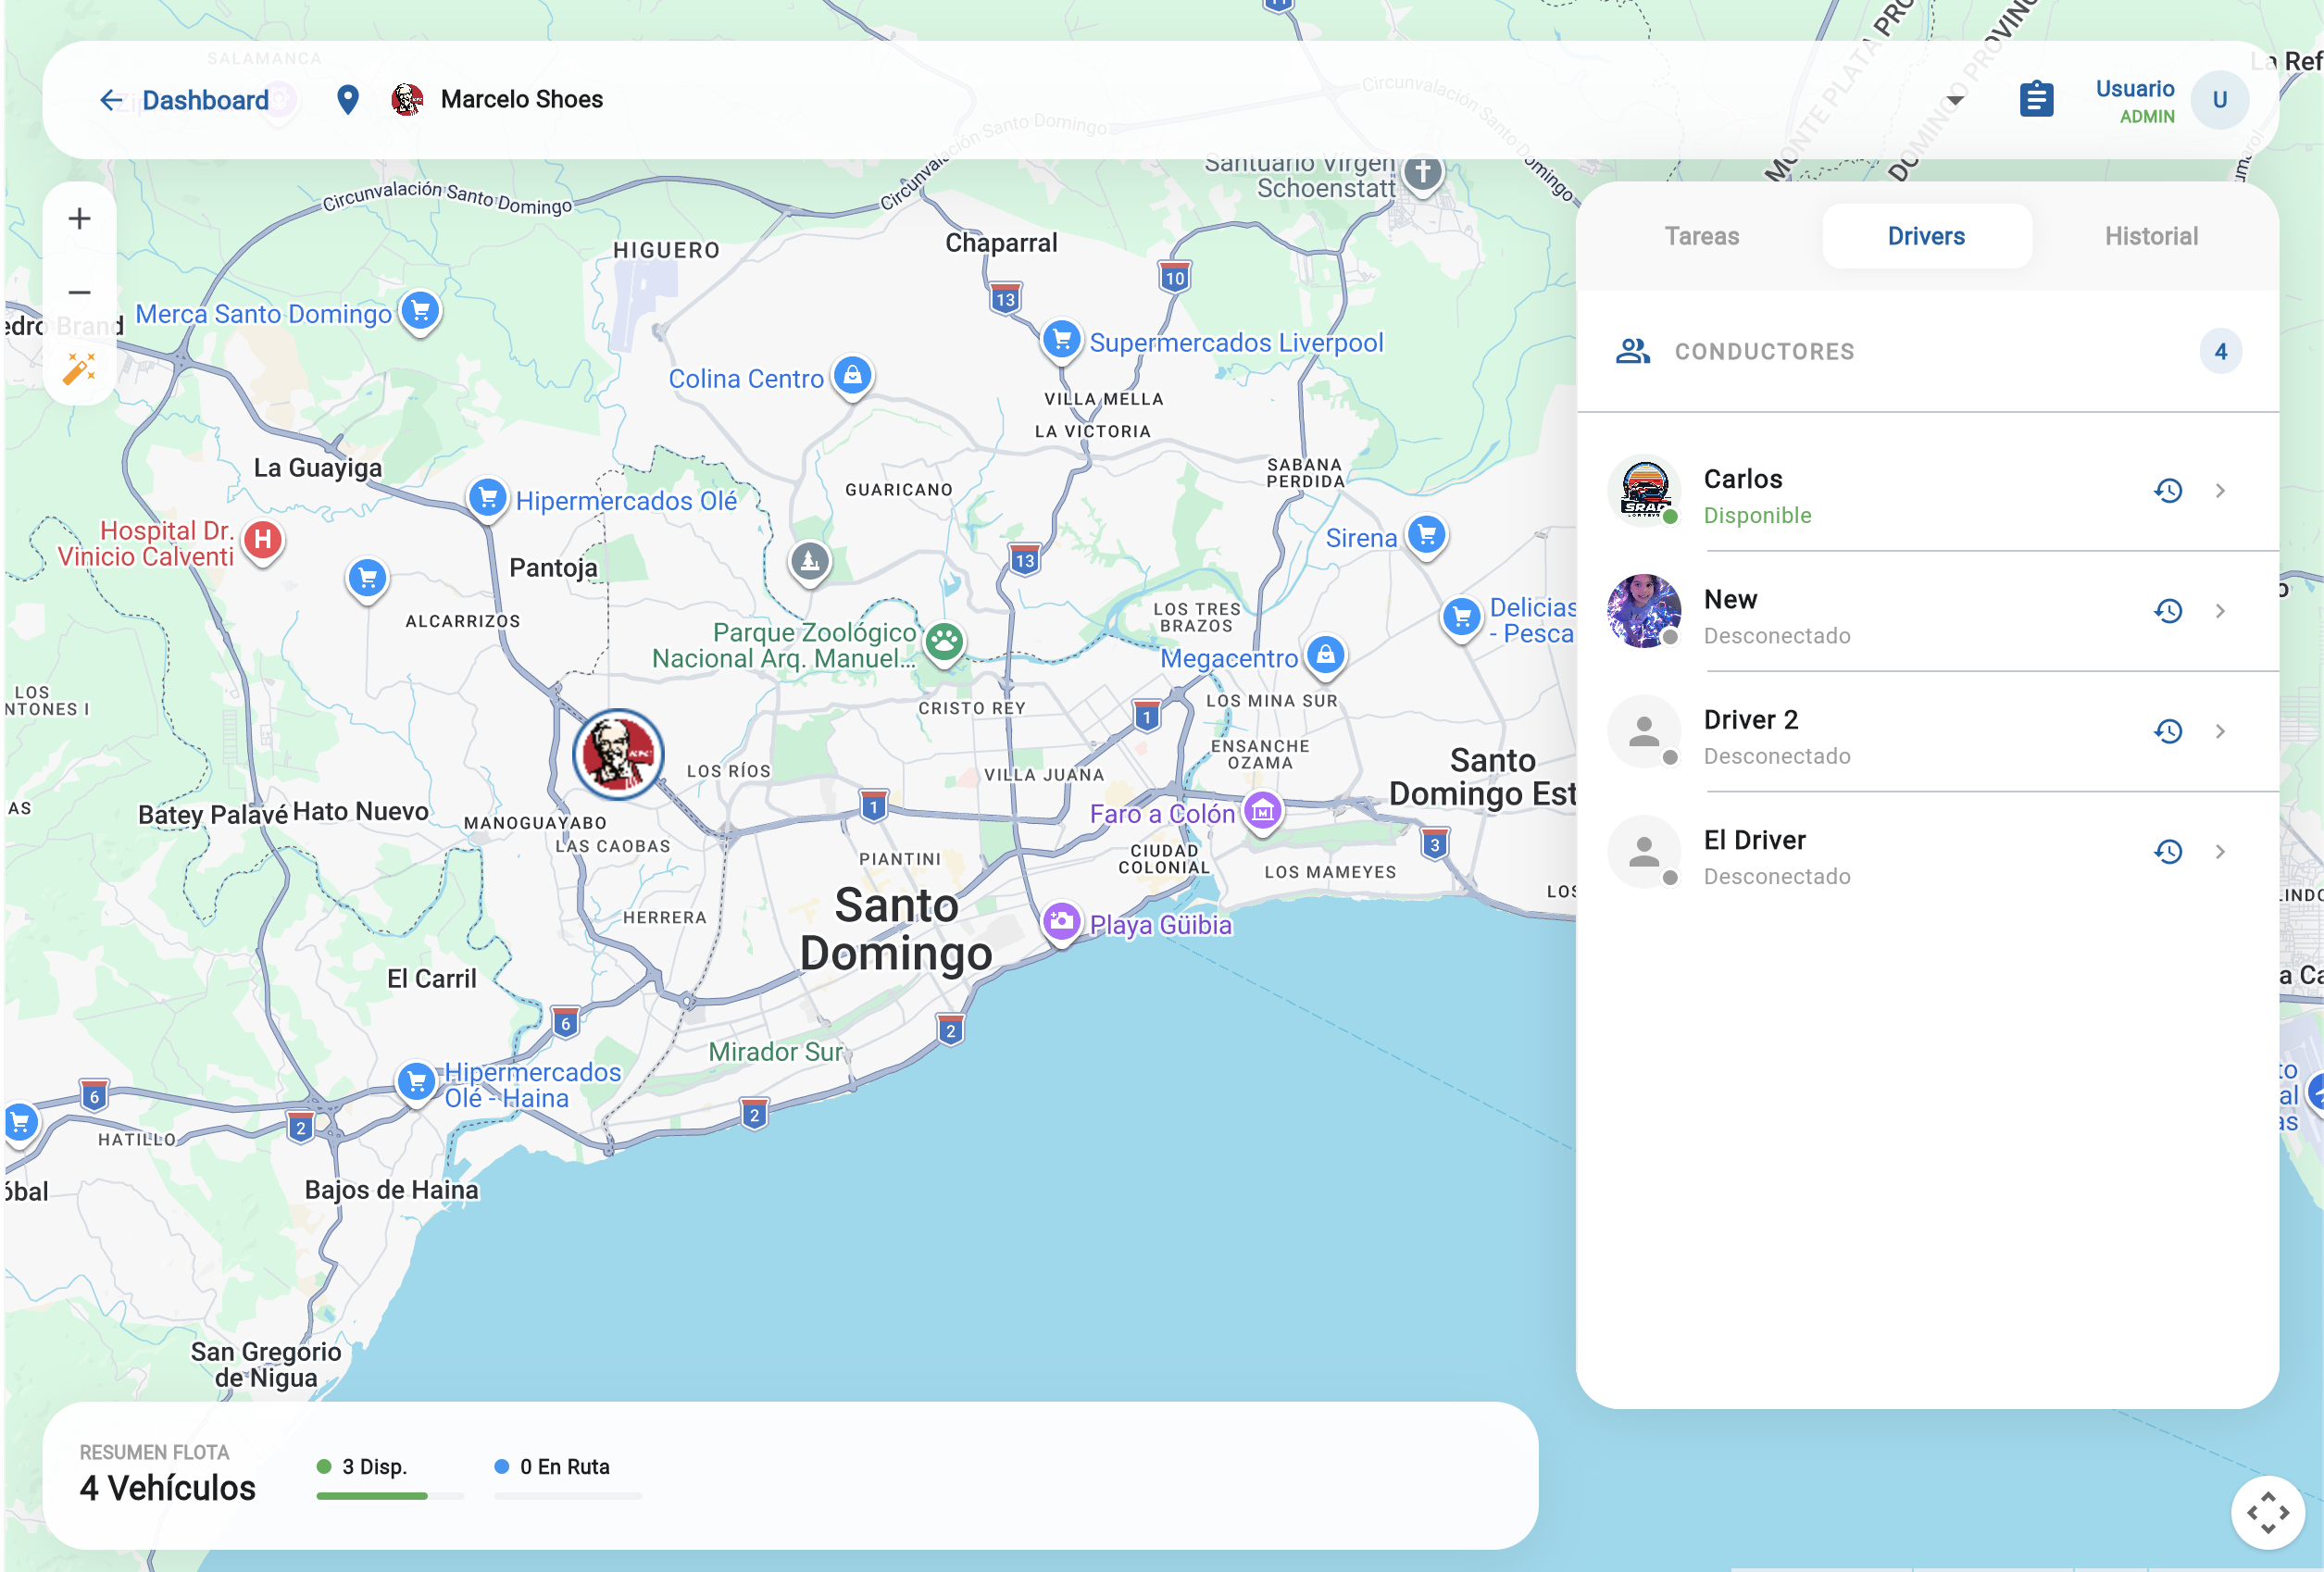The height and width of the screenshot is (1572, 2324).
Task: Expand El Driver details chevron
Action: click(2220, 852)
